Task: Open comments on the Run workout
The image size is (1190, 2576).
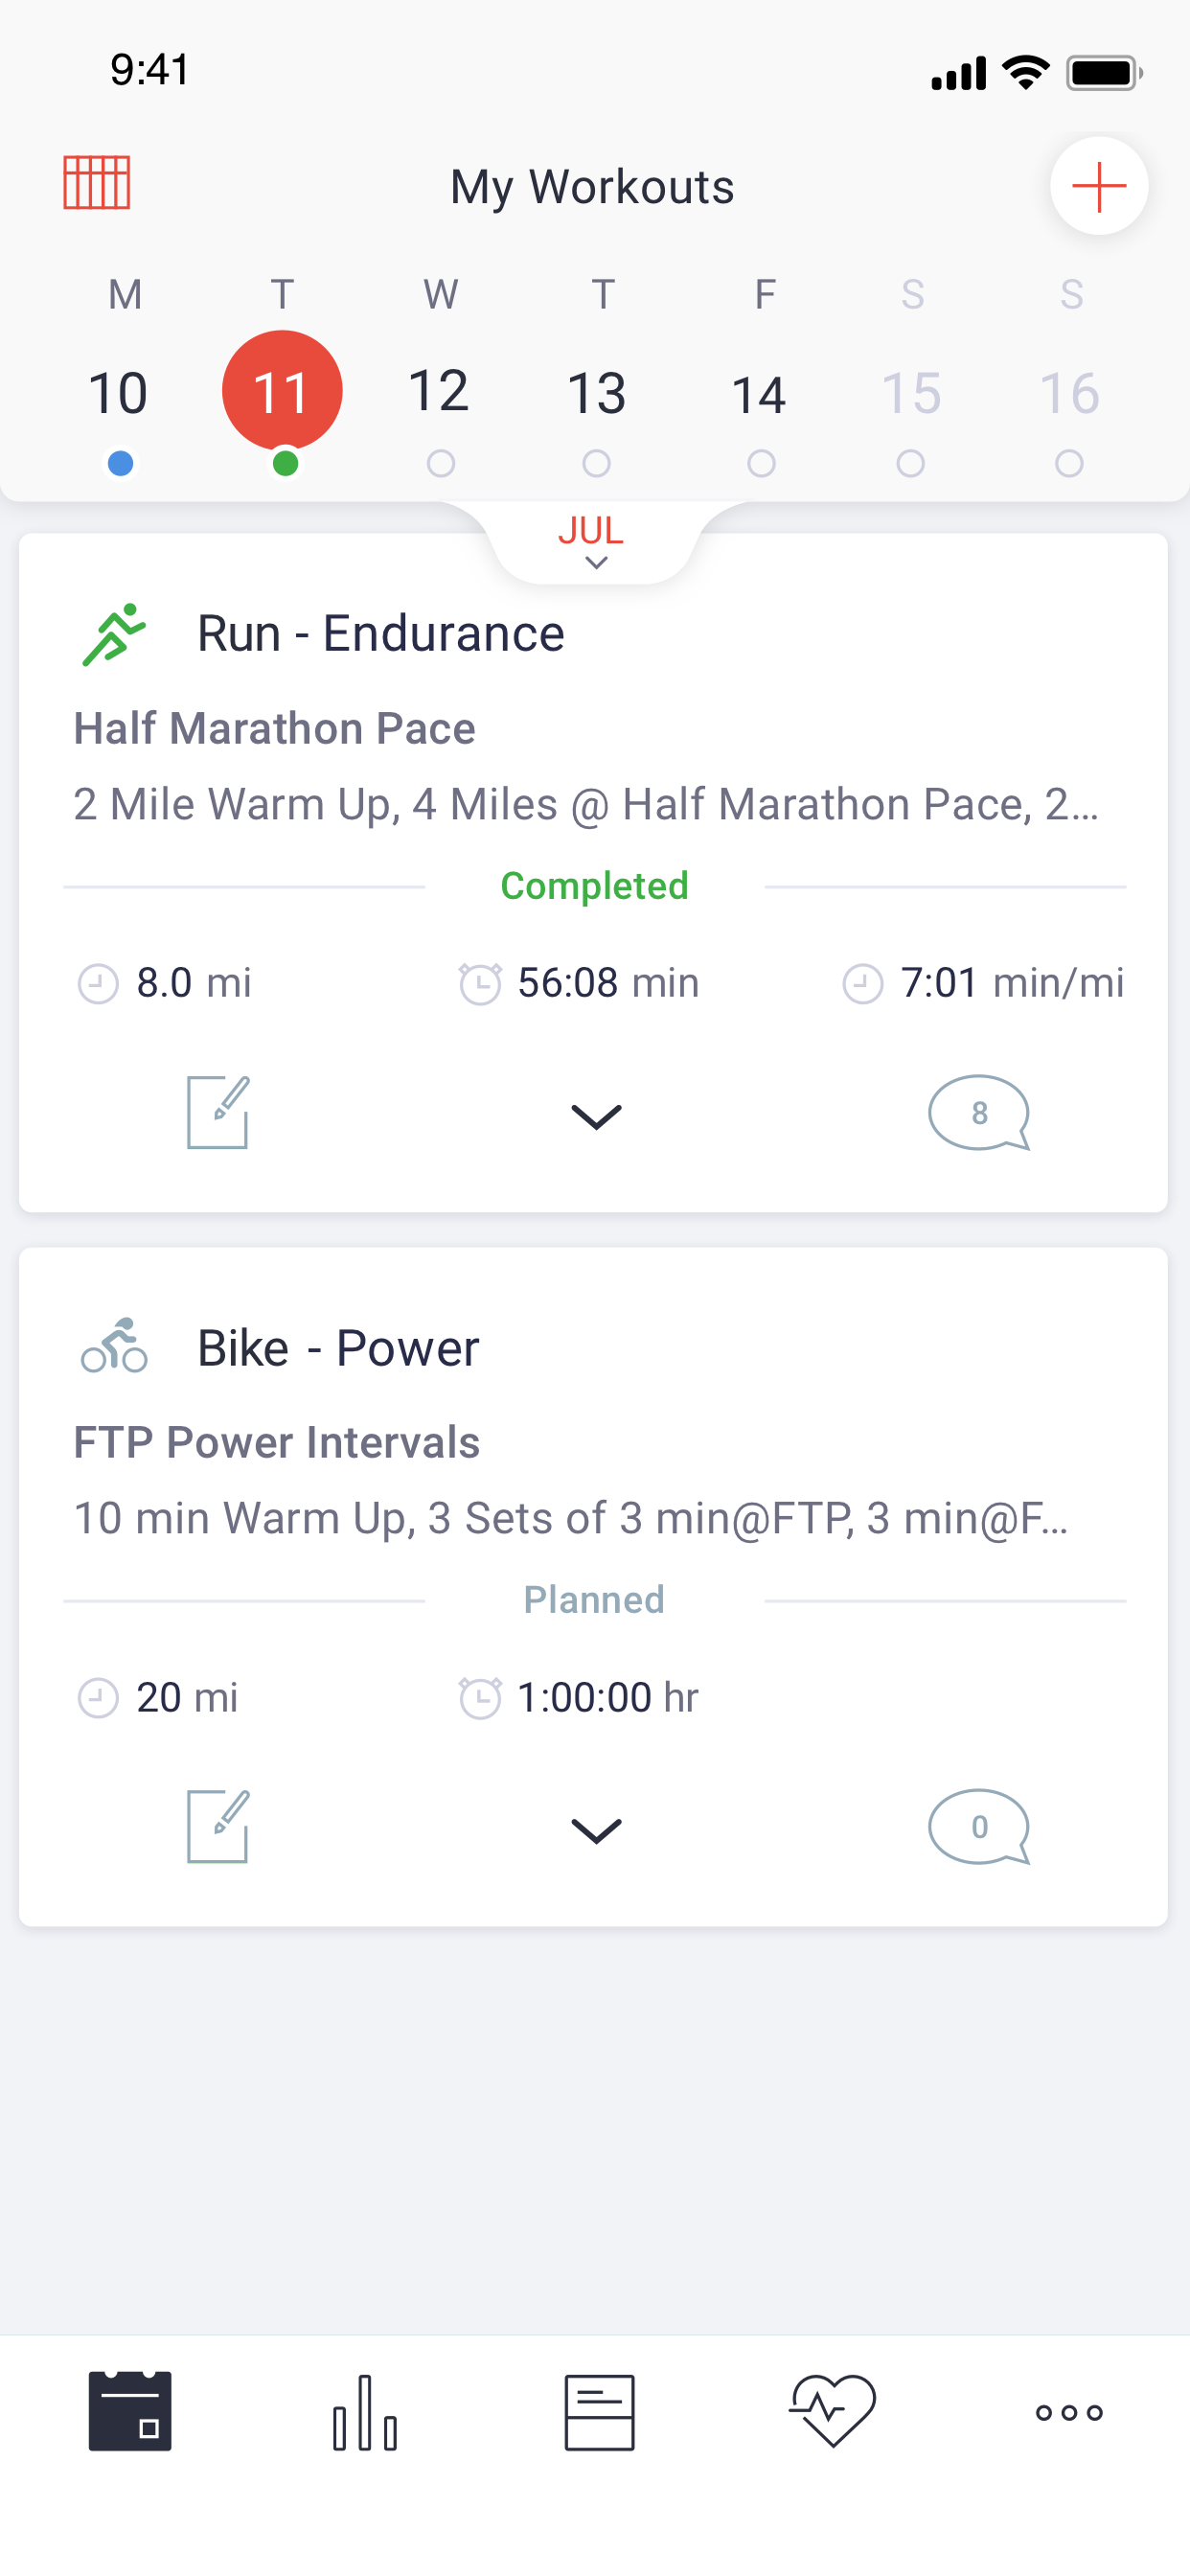Action: [978, 1113]
